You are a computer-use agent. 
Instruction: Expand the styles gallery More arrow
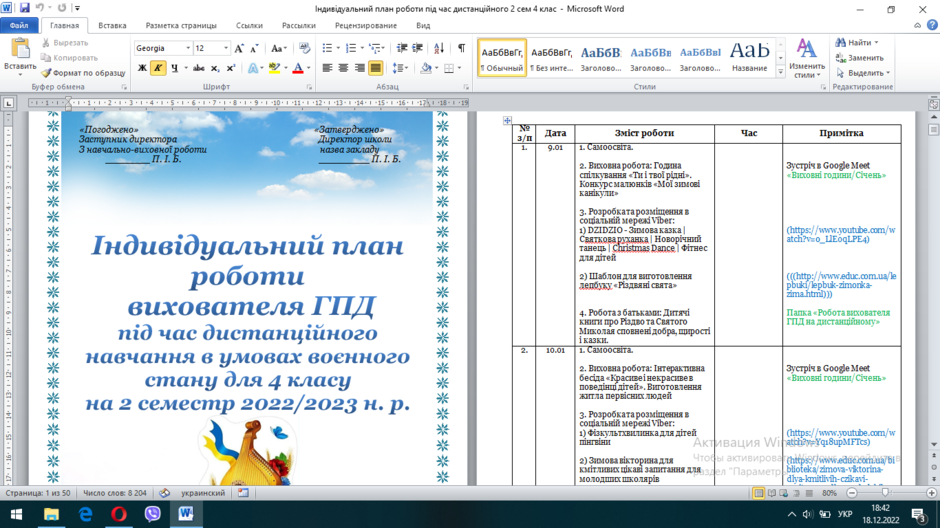(x=781, y=72)
